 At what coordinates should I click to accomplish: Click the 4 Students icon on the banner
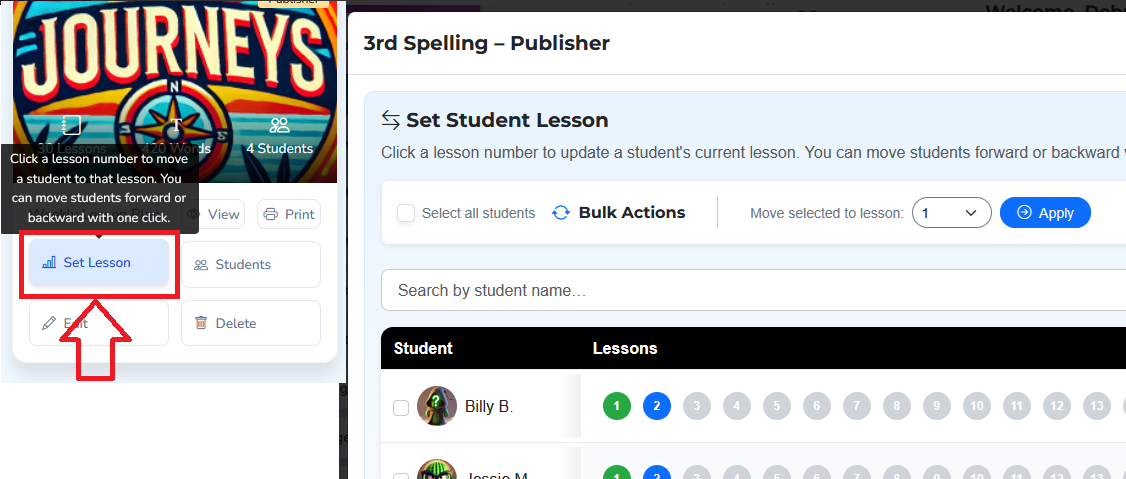click(279, 126)
